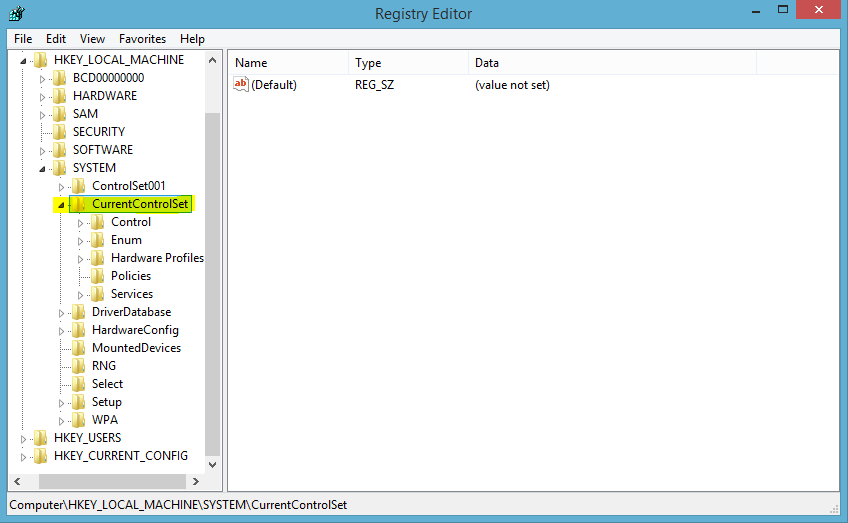
Task: Click the SYSTEM folder icon
Action: 59,168
